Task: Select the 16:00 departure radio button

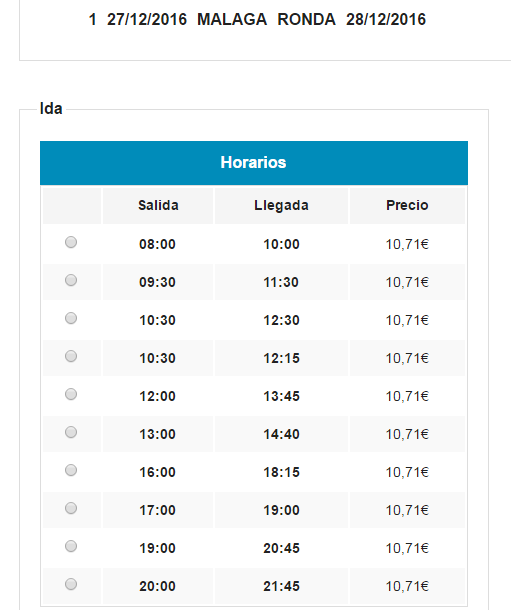Action: [x=71, y=470]
